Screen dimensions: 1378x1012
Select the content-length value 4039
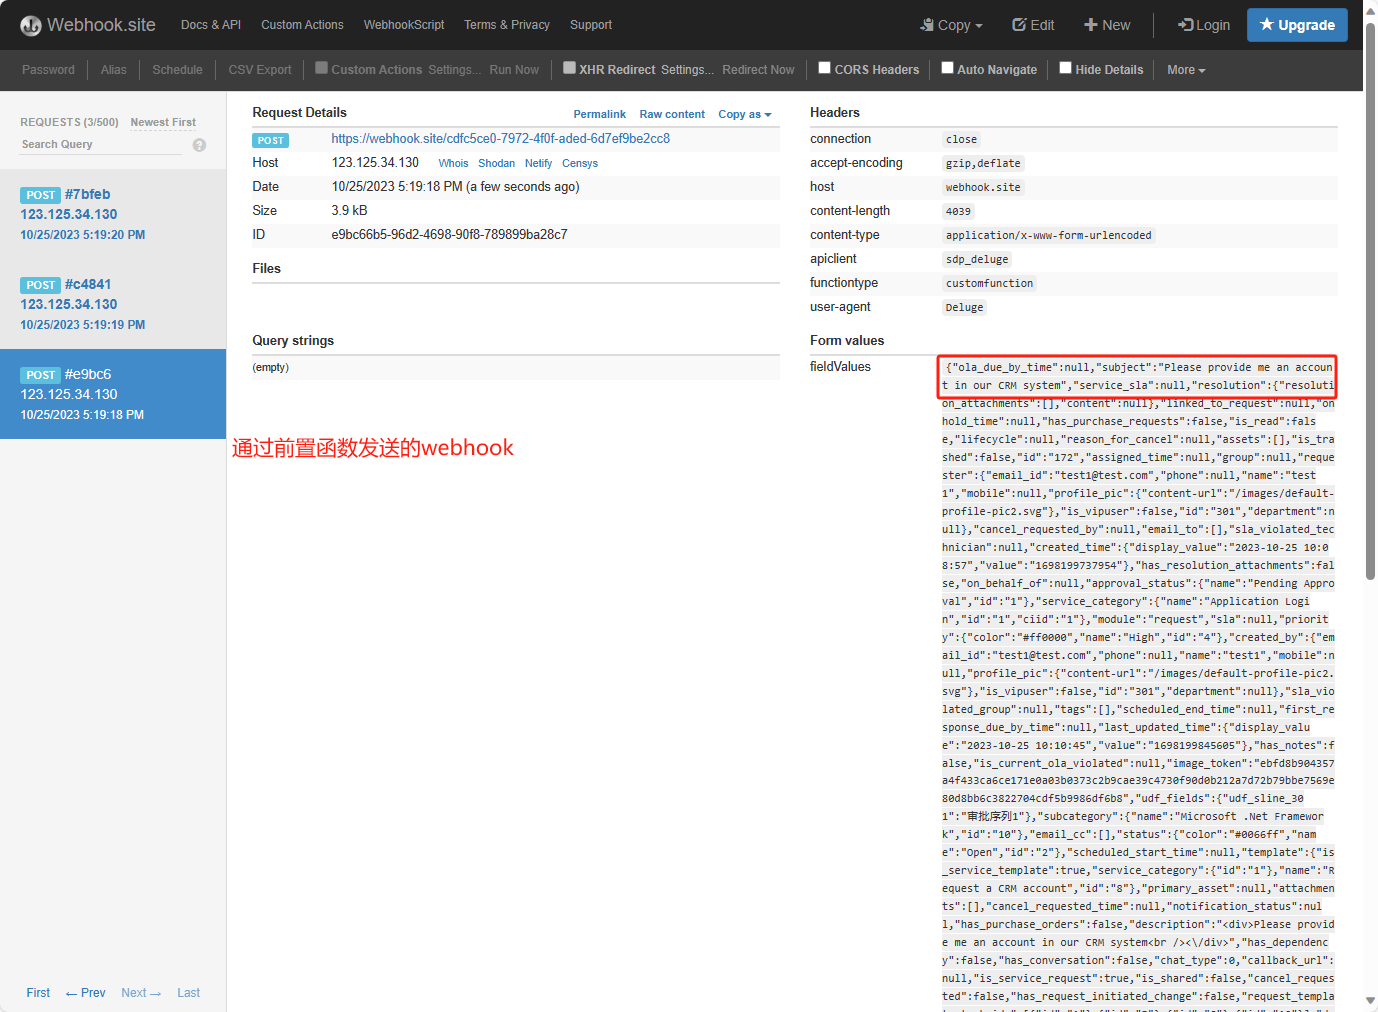pyautogui.click(x=958, y=212)
